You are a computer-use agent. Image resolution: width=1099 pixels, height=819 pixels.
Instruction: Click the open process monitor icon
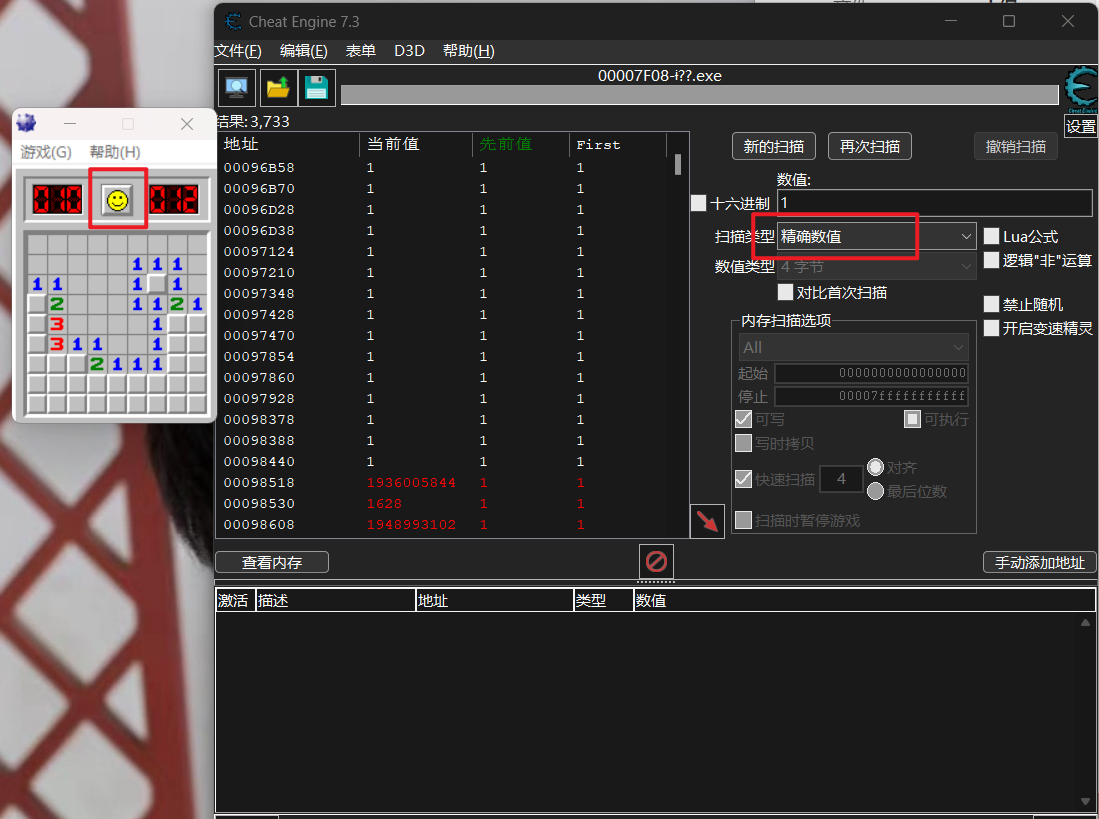[x=237, y=88]
